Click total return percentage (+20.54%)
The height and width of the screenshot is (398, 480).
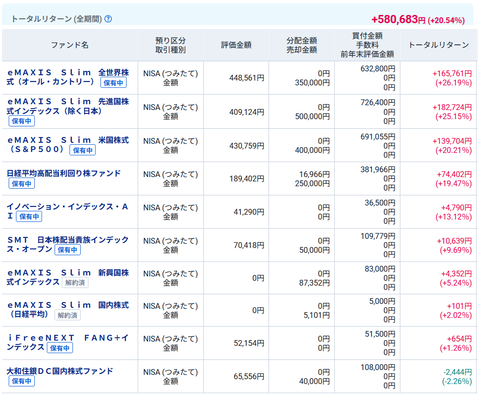tap(446, 20)
